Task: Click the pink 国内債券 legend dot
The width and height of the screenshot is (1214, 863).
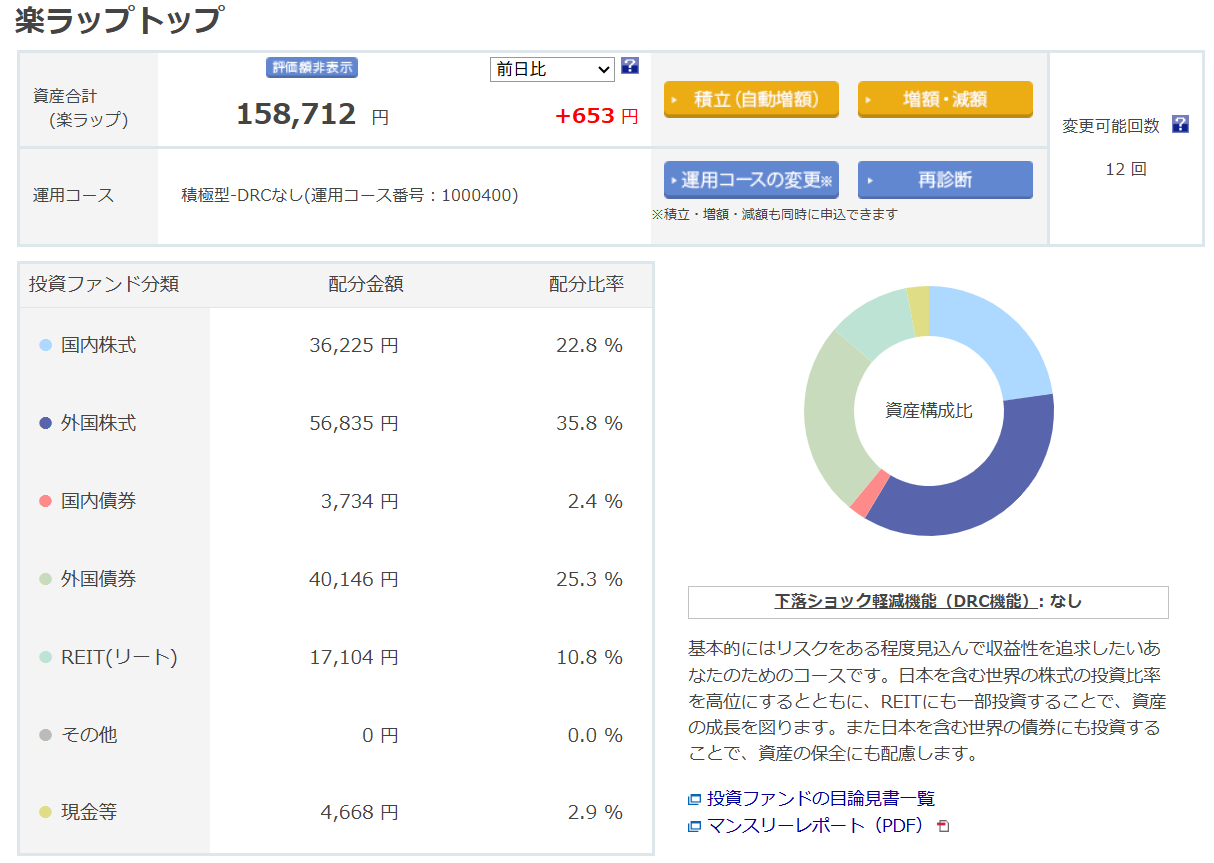Action: (x=45, y=502)
